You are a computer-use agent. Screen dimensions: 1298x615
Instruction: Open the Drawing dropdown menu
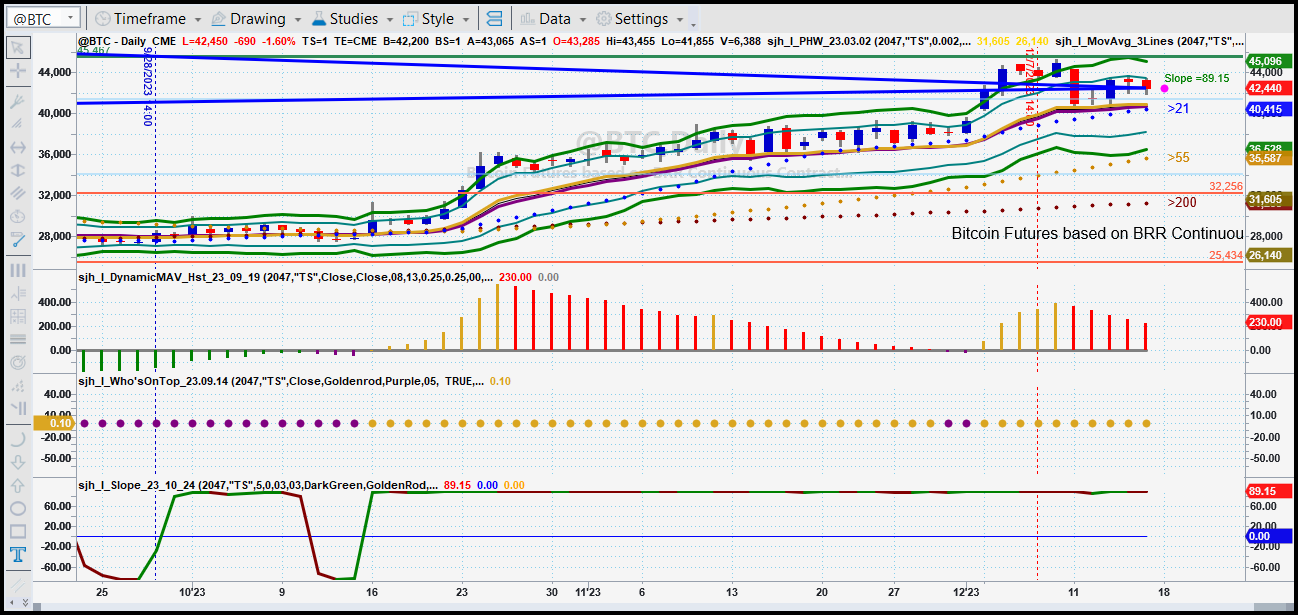point(255,19)
